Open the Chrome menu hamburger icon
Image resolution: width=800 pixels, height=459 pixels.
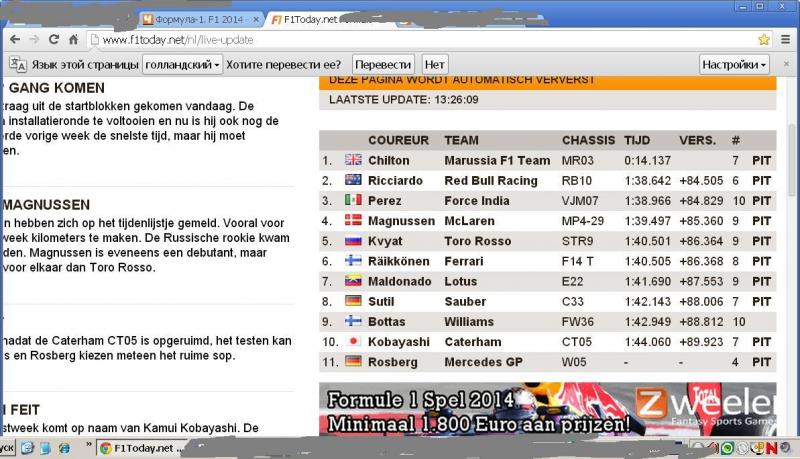(x=785, y=39)
